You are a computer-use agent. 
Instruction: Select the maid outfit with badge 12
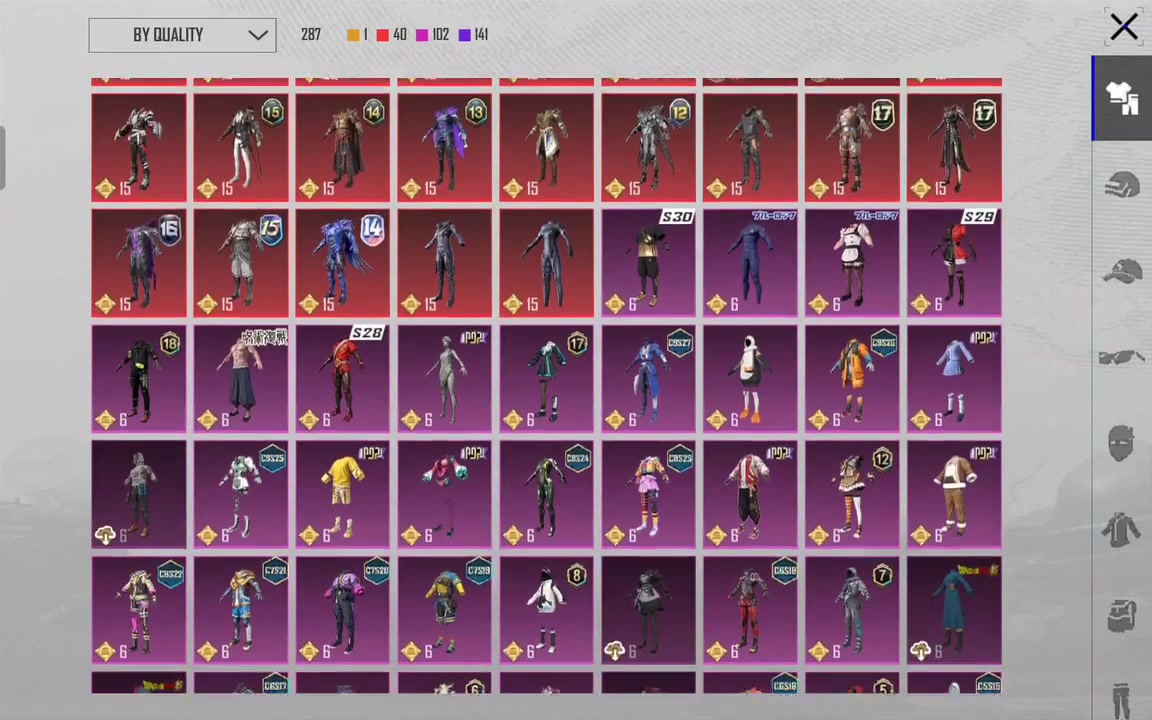[x=852, y=494]
